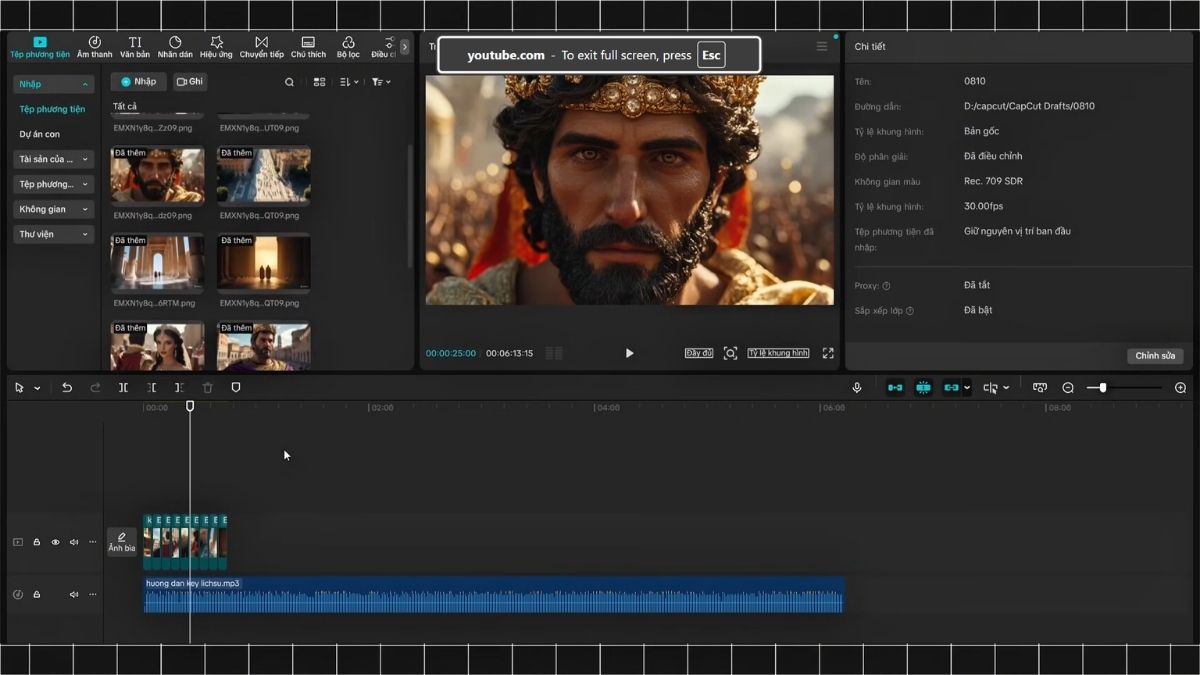Click the Ghi record button in the media panel
1200x675 pixels.
(x=189, y=81)
